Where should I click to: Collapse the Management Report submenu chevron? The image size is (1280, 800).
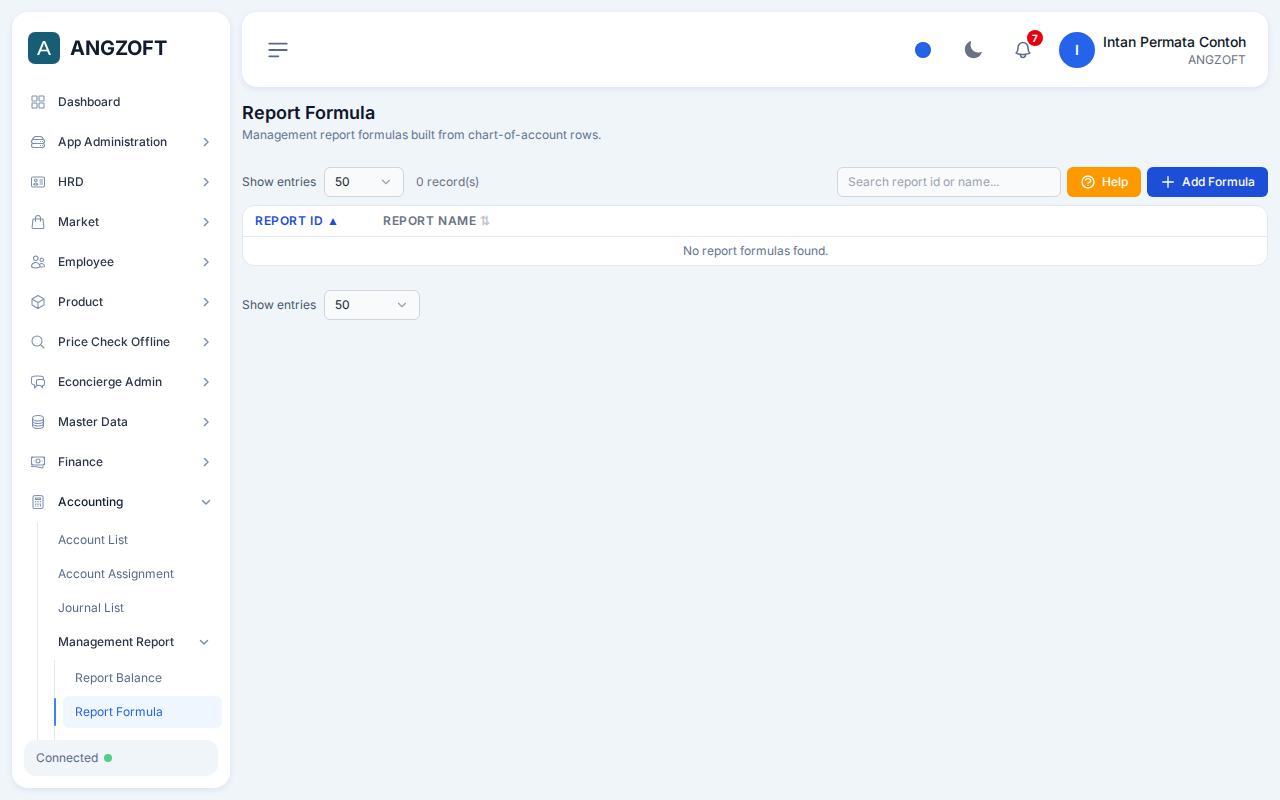[x=204, y=642]
